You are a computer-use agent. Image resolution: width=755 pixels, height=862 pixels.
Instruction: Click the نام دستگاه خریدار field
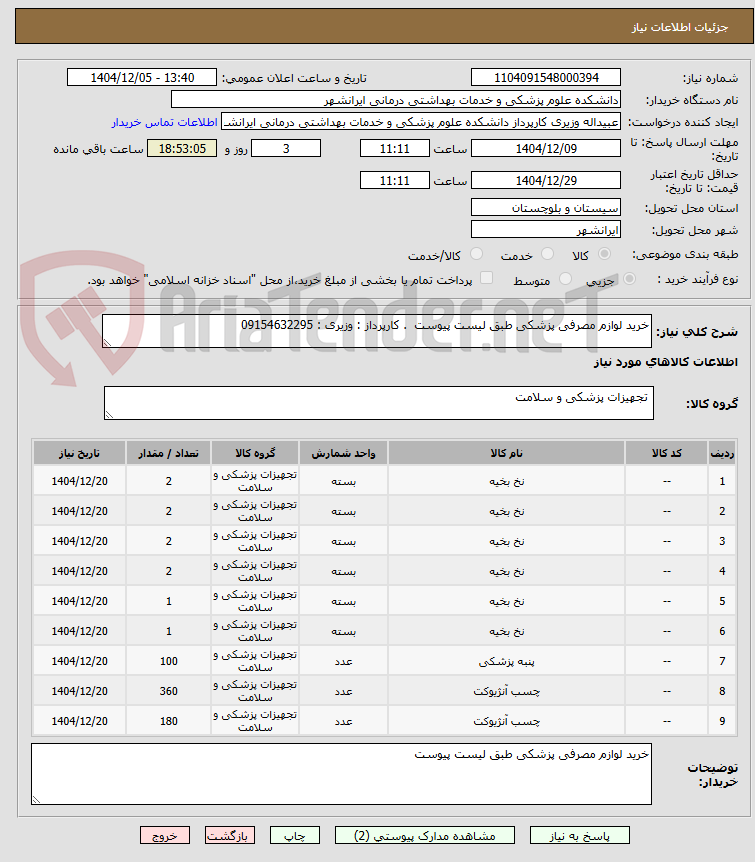(396, 100)
